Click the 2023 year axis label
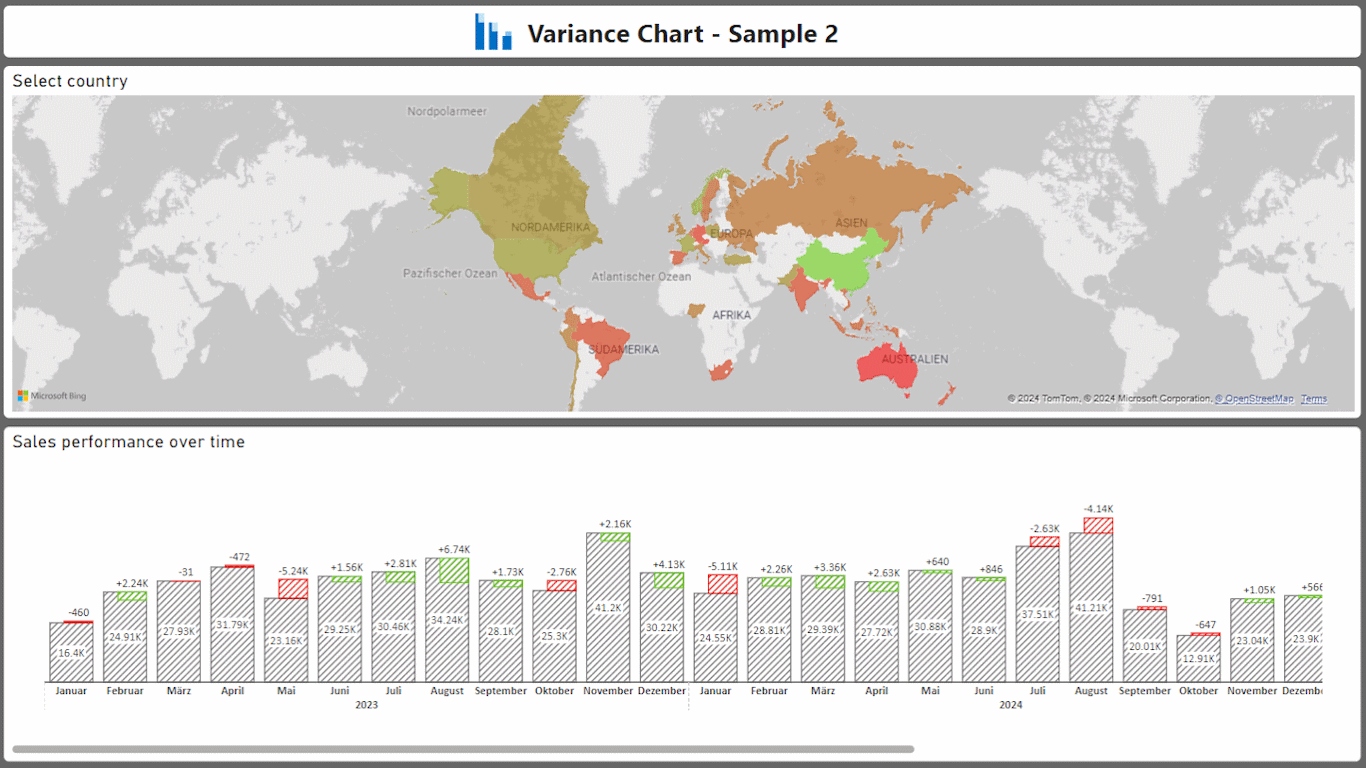This screenshot has height=768, width=1366. 366,705
